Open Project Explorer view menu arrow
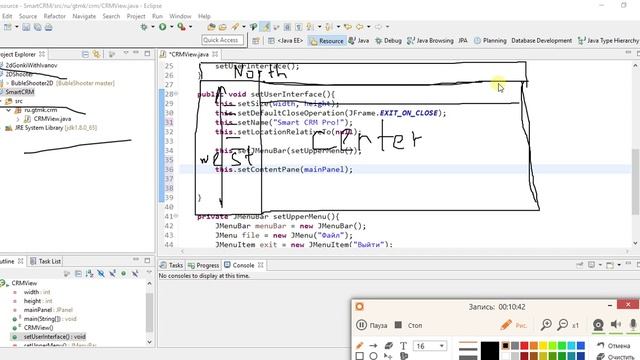The width and height of the screenshot is (640, 360). pos(126,53)
